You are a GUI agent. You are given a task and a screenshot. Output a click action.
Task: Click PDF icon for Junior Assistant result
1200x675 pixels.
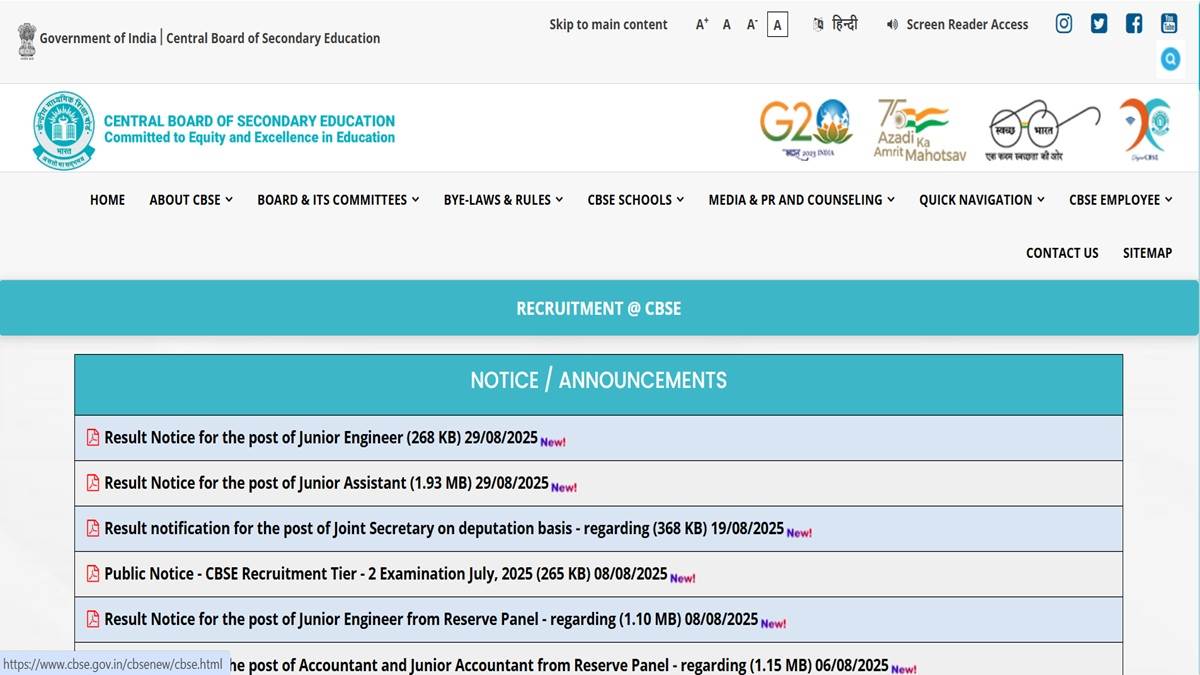pos(93,483)
